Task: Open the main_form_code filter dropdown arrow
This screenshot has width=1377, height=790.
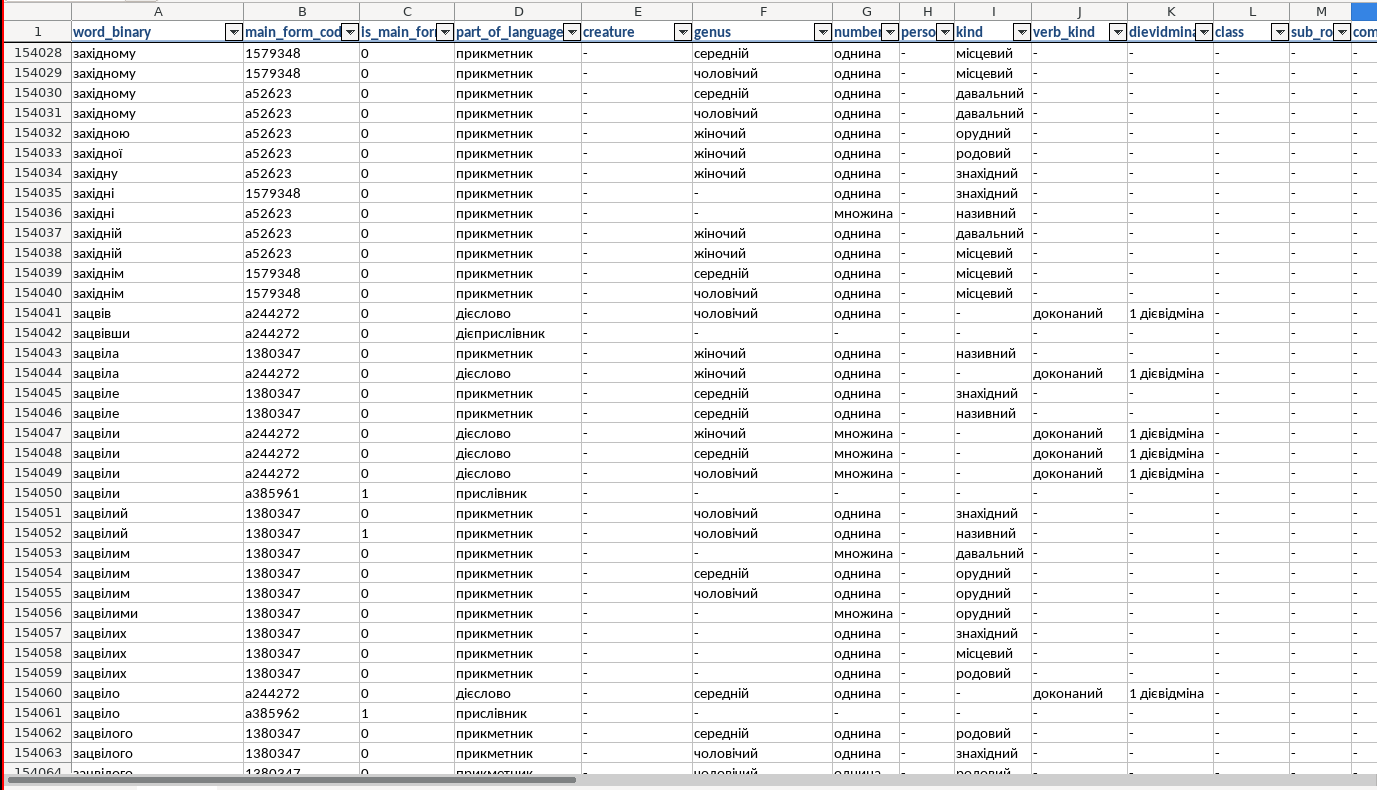Action: [350, 32]
